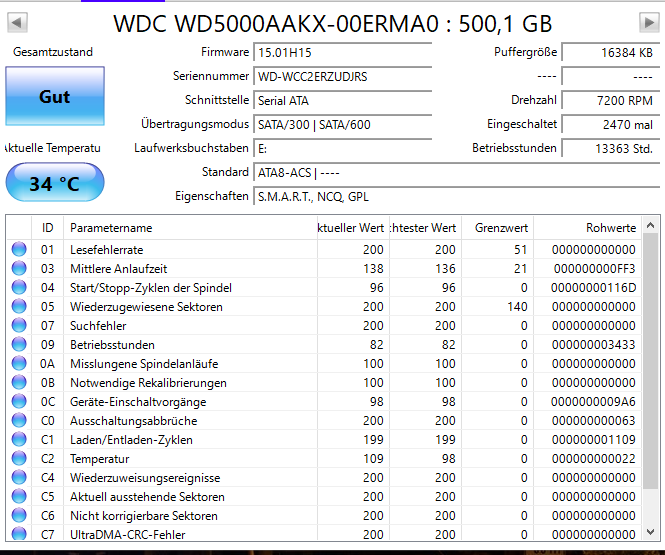Select the Mittlere Anlaufzeit parameter name
This screenshot has width=665, height=555.
pos(118,269)
